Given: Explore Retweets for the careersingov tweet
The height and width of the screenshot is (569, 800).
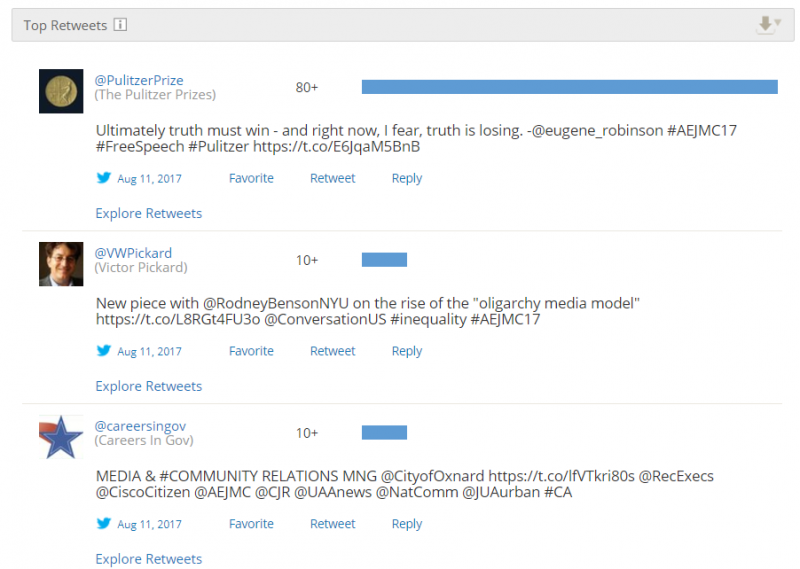Looking at the screenshot, I should [x=148, y=559].
